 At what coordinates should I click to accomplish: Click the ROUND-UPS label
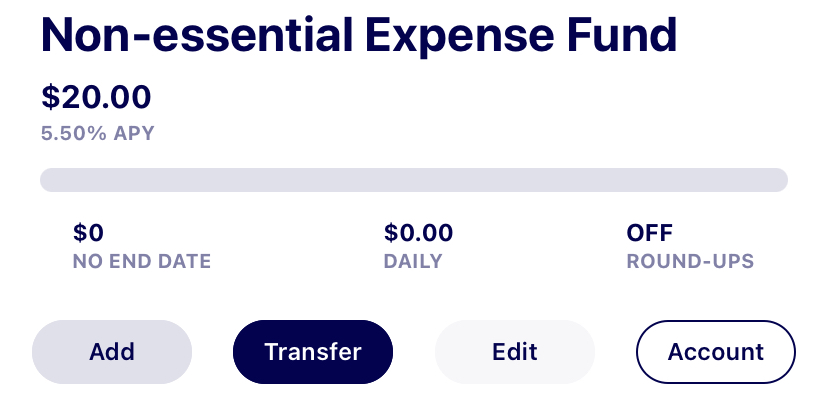[x=690, y=262]
